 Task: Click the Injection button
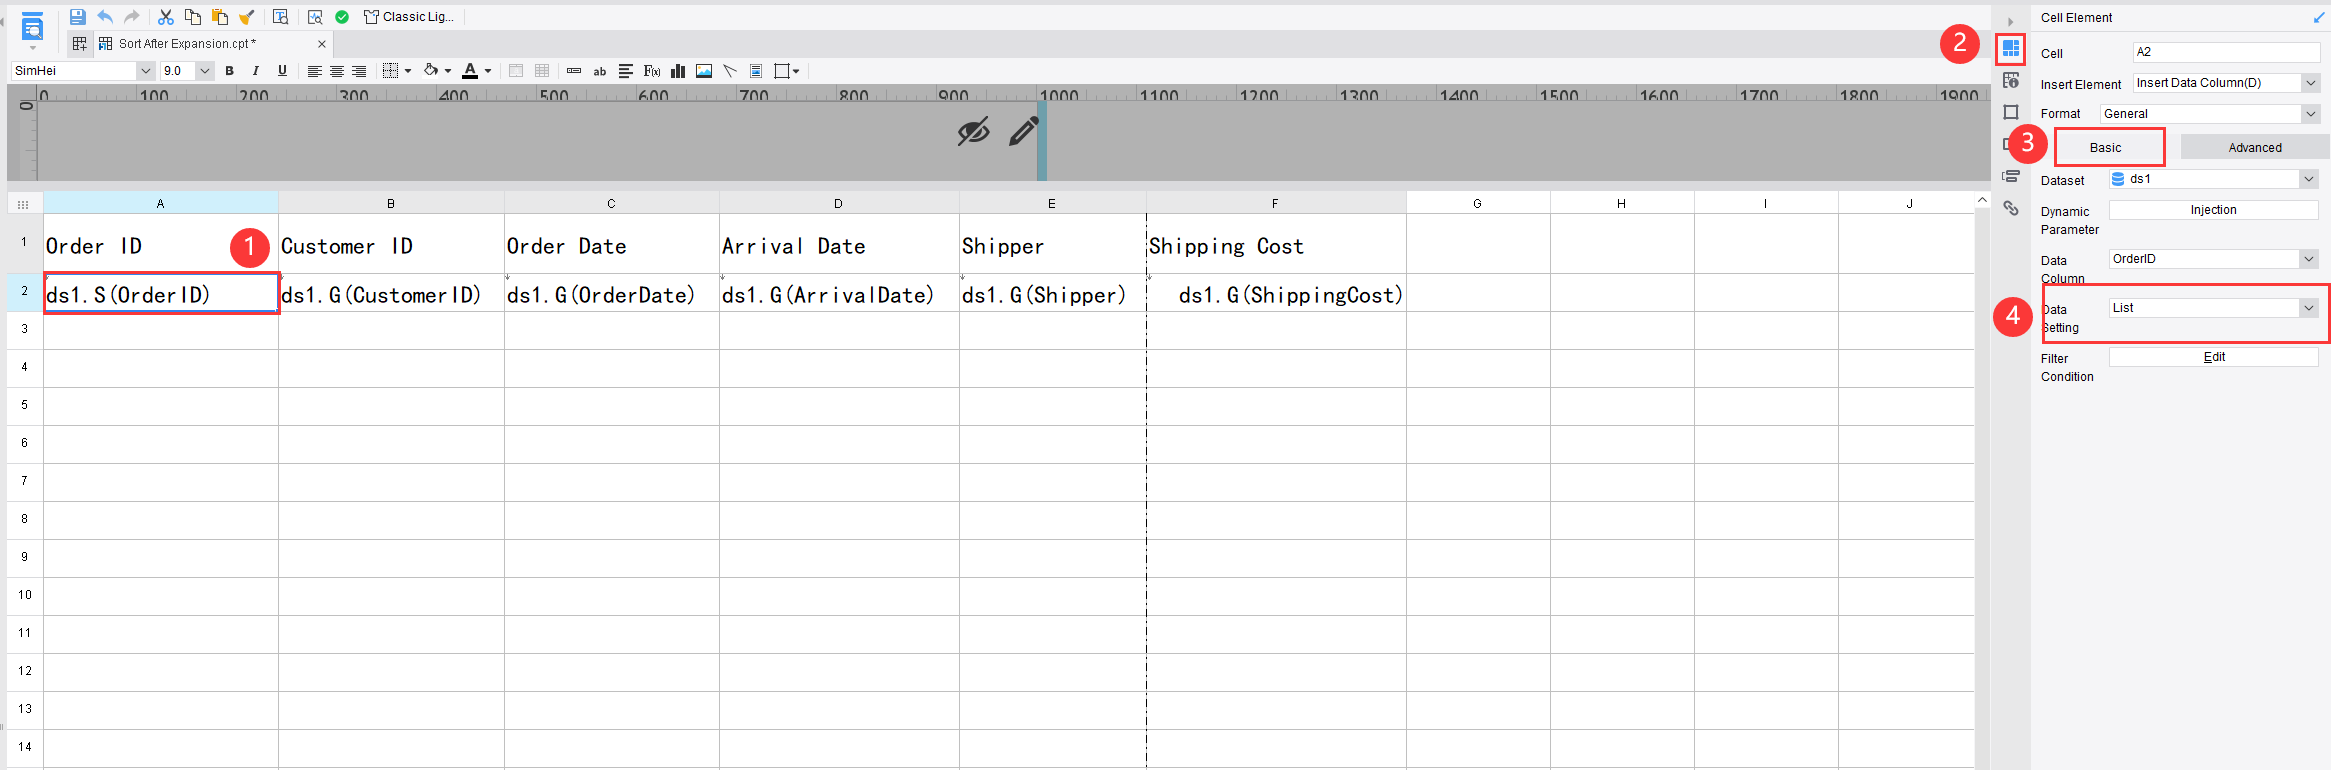point(2213,210)
